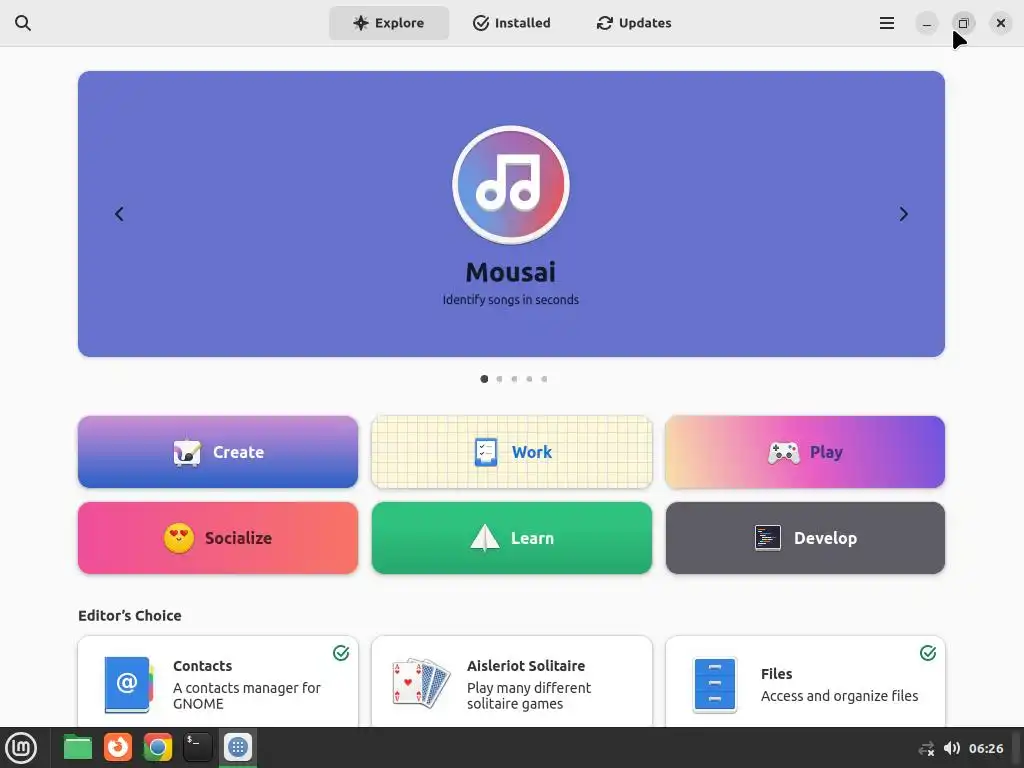Open the clock showing 06:26

point(985,748)
